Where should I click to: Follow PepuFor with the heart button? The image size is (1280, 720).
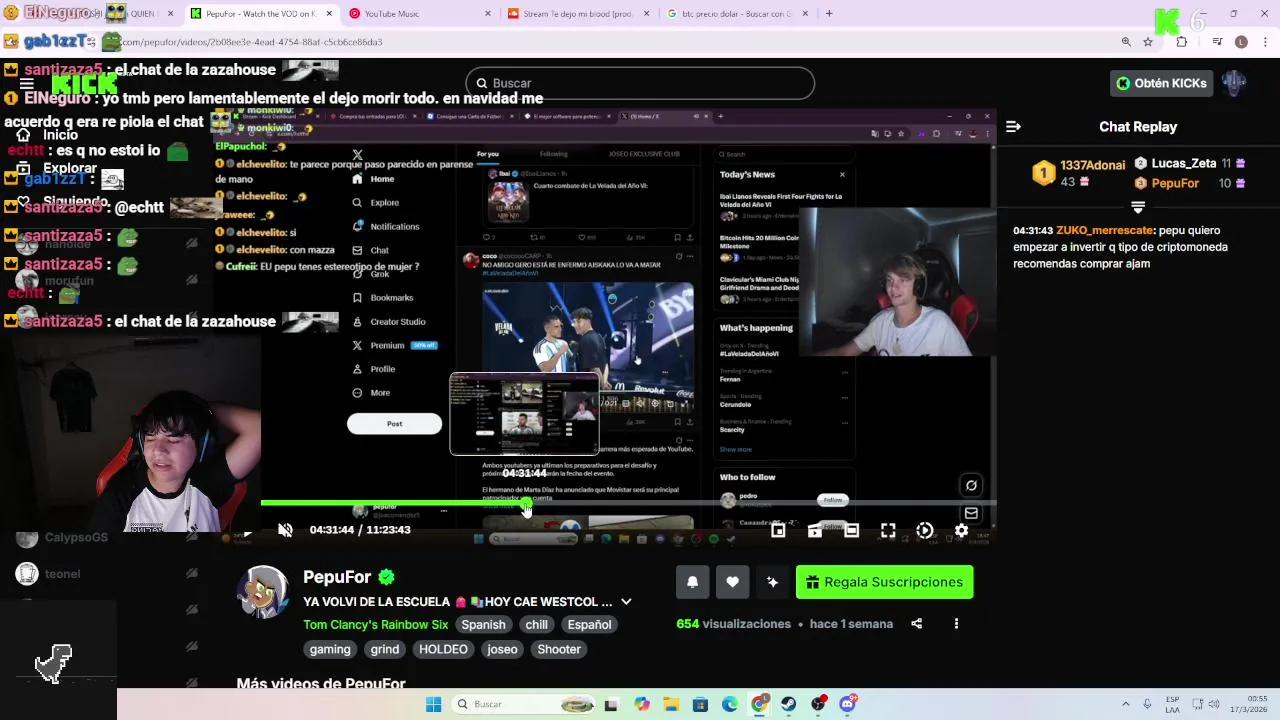click(x=732, y=582)
